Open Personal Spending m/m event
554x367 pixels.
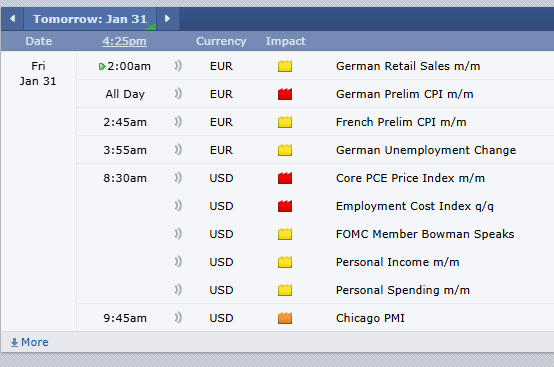pyautogui.click(x=403, y=290)
